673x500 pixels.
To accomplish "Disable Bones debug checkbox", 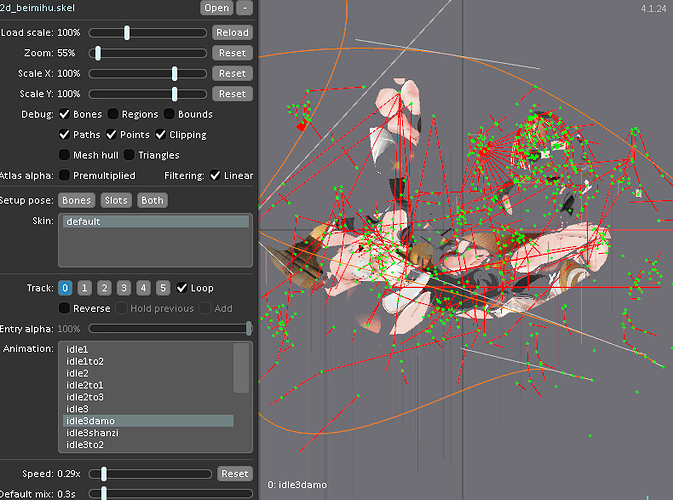I will tap(64, 114).
